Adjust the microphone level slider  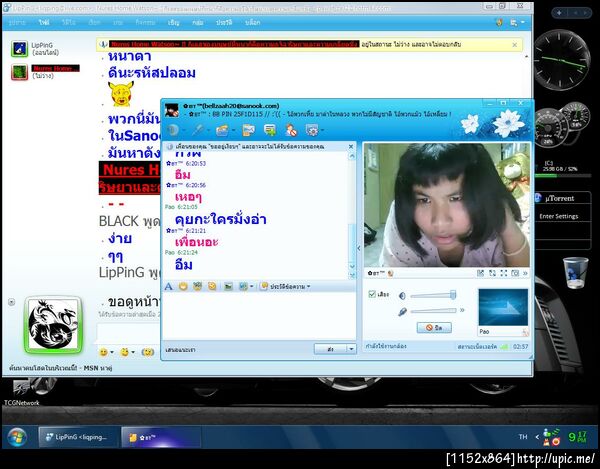pyautogui.click(x=433, y=311)
